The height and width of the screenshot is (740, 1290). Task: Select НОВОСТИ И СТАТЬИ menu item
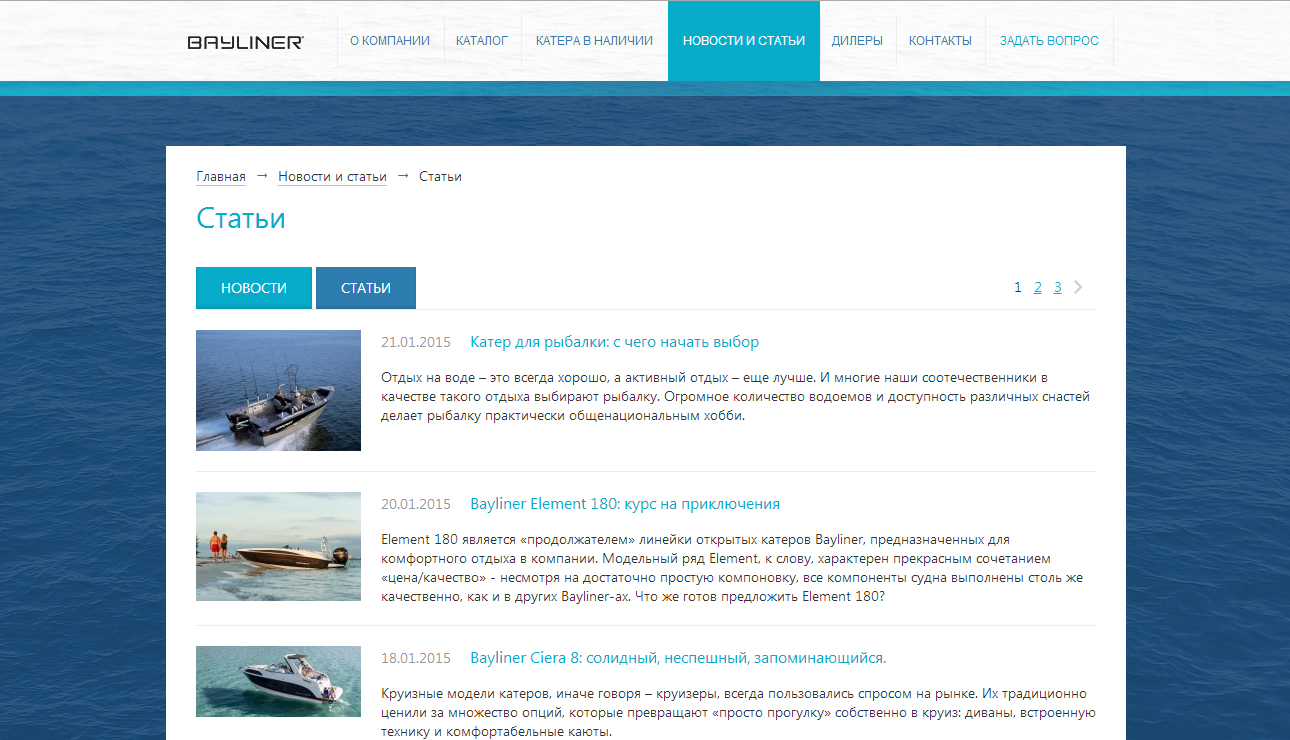pos(744,41)
